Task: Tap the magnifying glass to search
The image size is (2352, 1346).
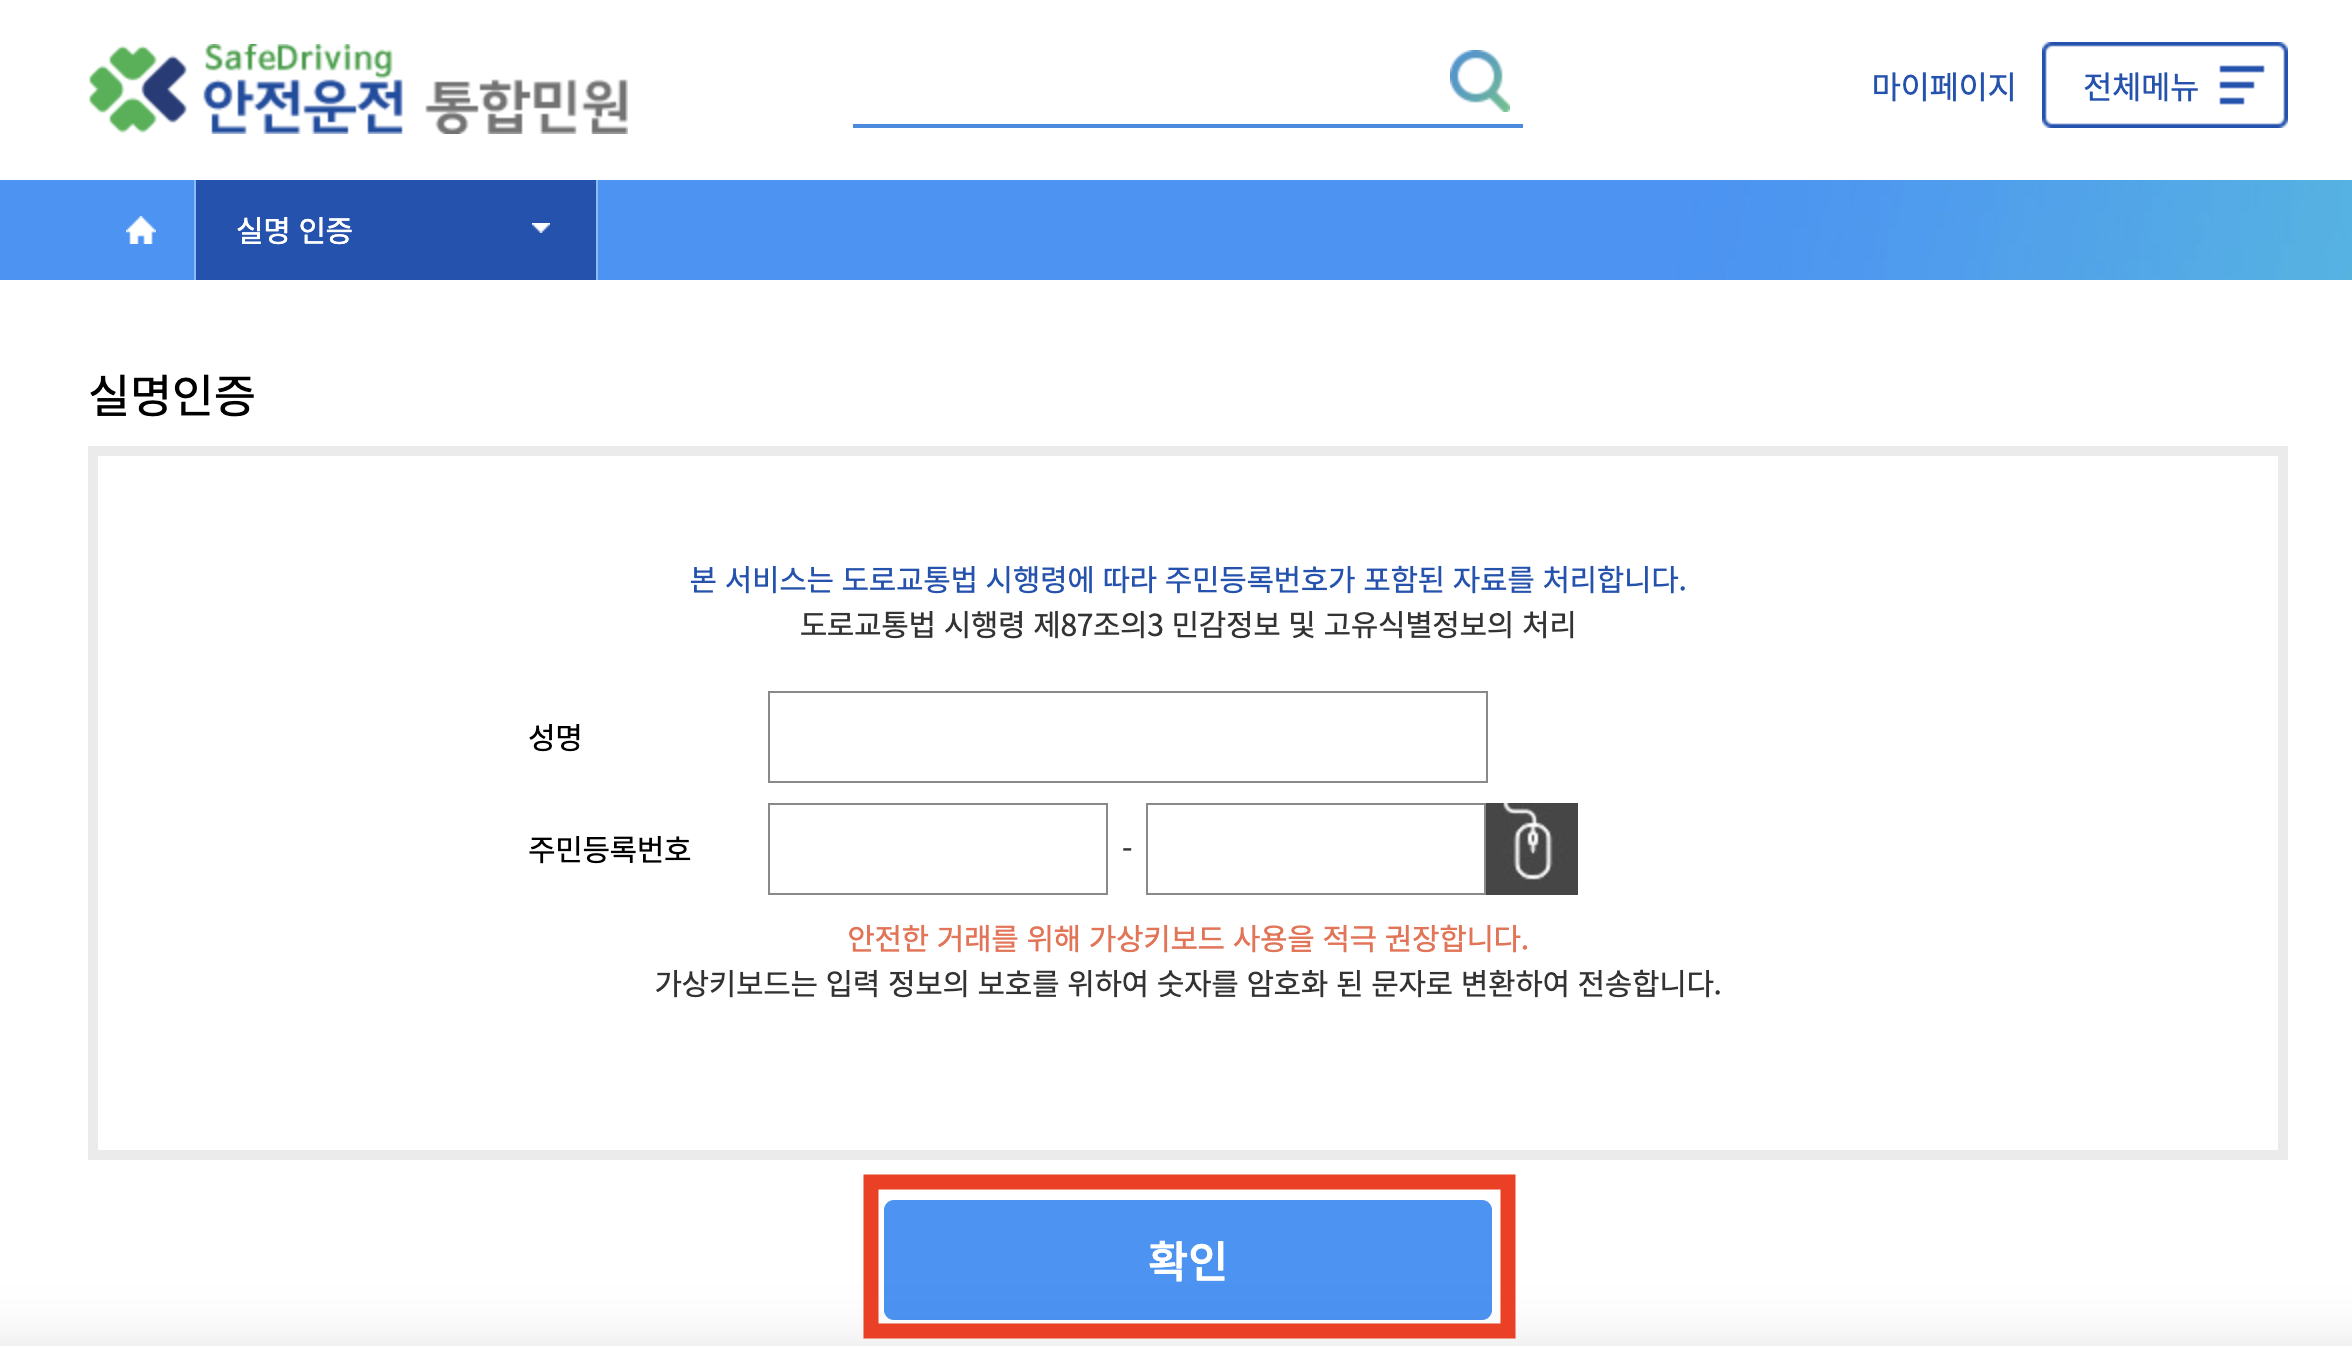Action: pyautogui.click(x=1480, y=82)
